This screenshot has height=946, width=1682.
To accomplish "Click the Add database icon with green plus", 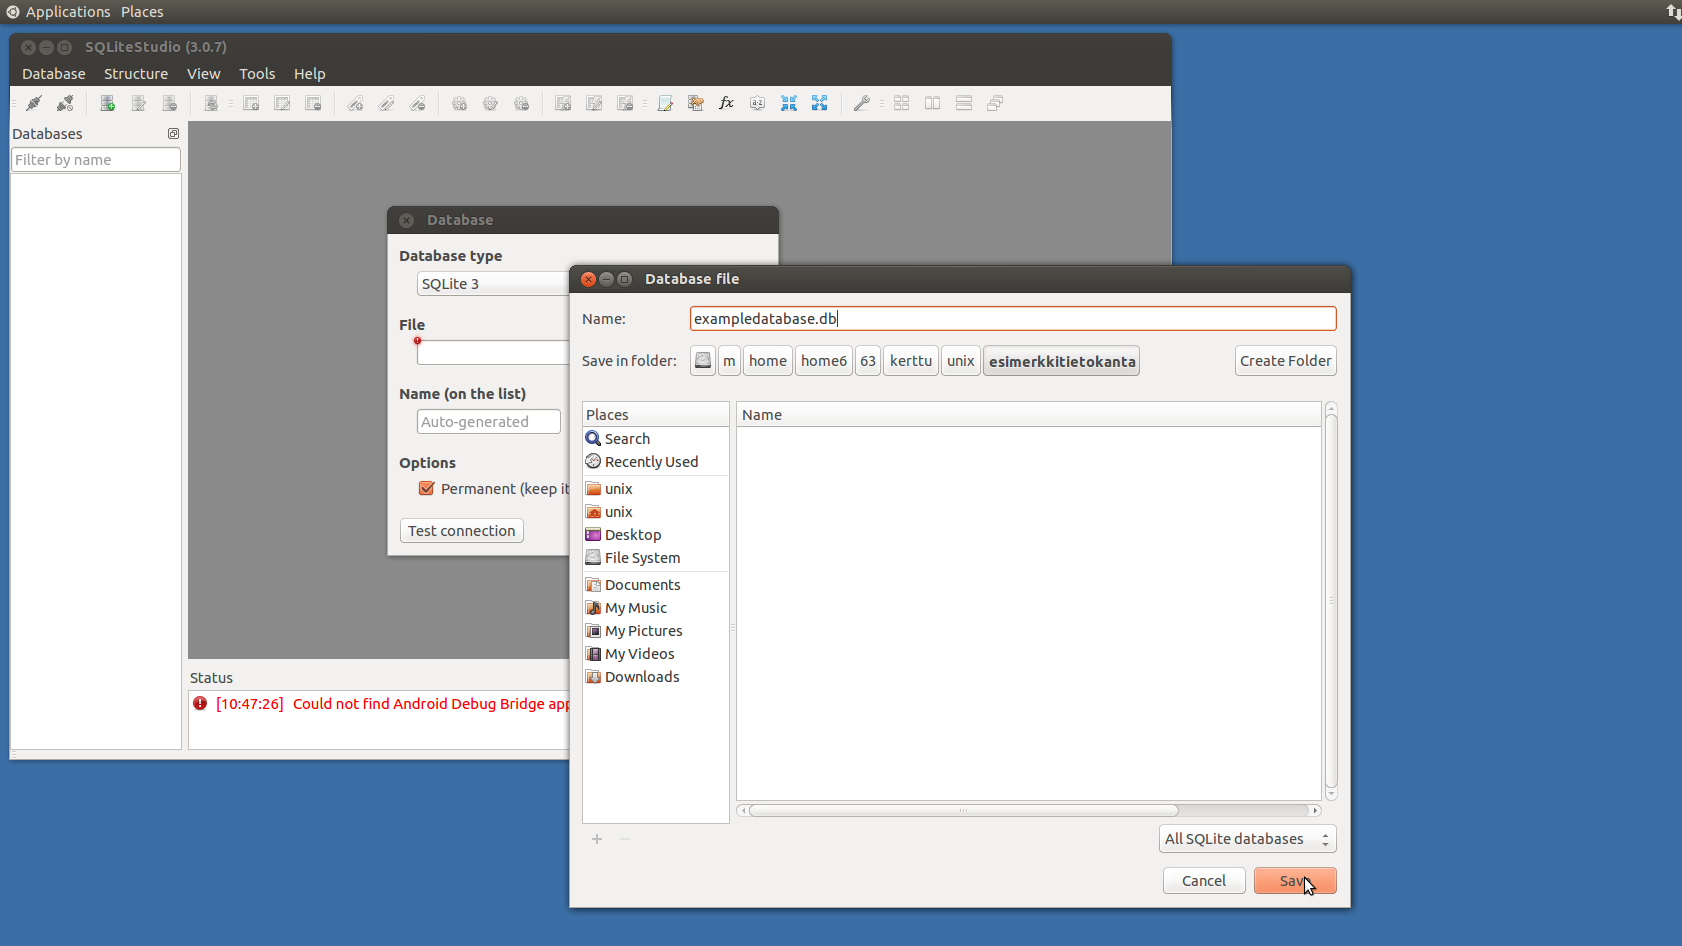I will [108, 103].
